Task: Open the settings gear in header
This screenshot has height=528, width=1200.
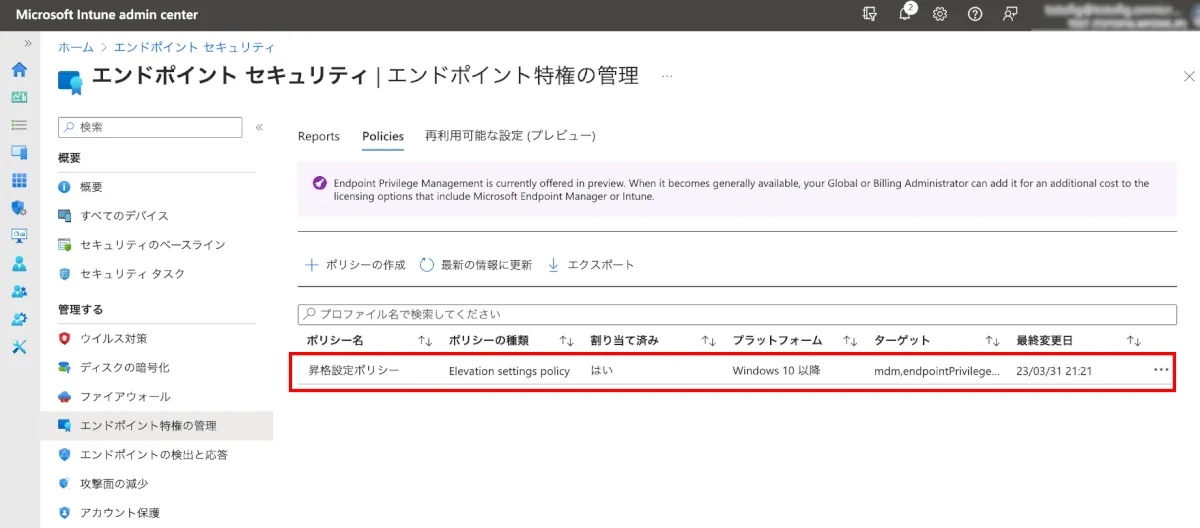Action: pyautogui.click(x=940, y=14)
